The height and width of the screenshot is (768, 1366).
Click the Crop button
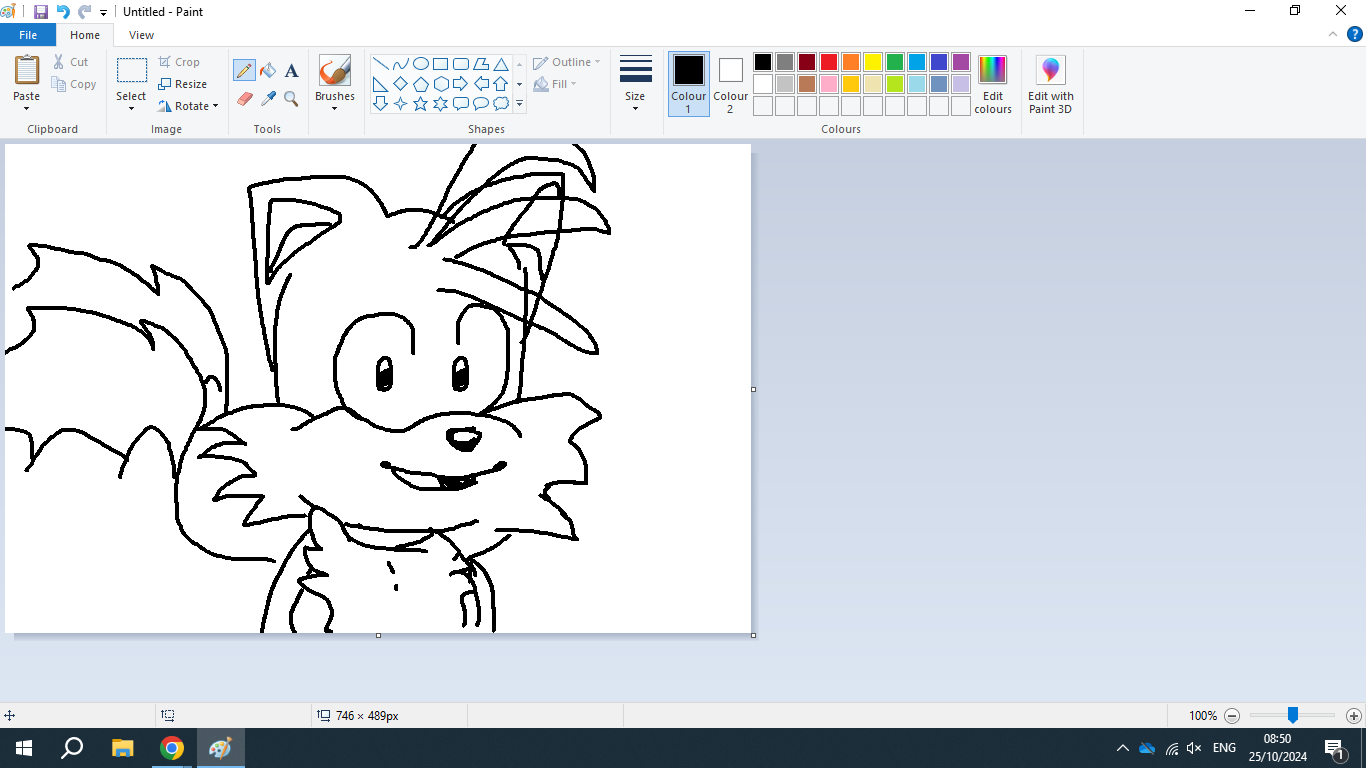(179, 62)
